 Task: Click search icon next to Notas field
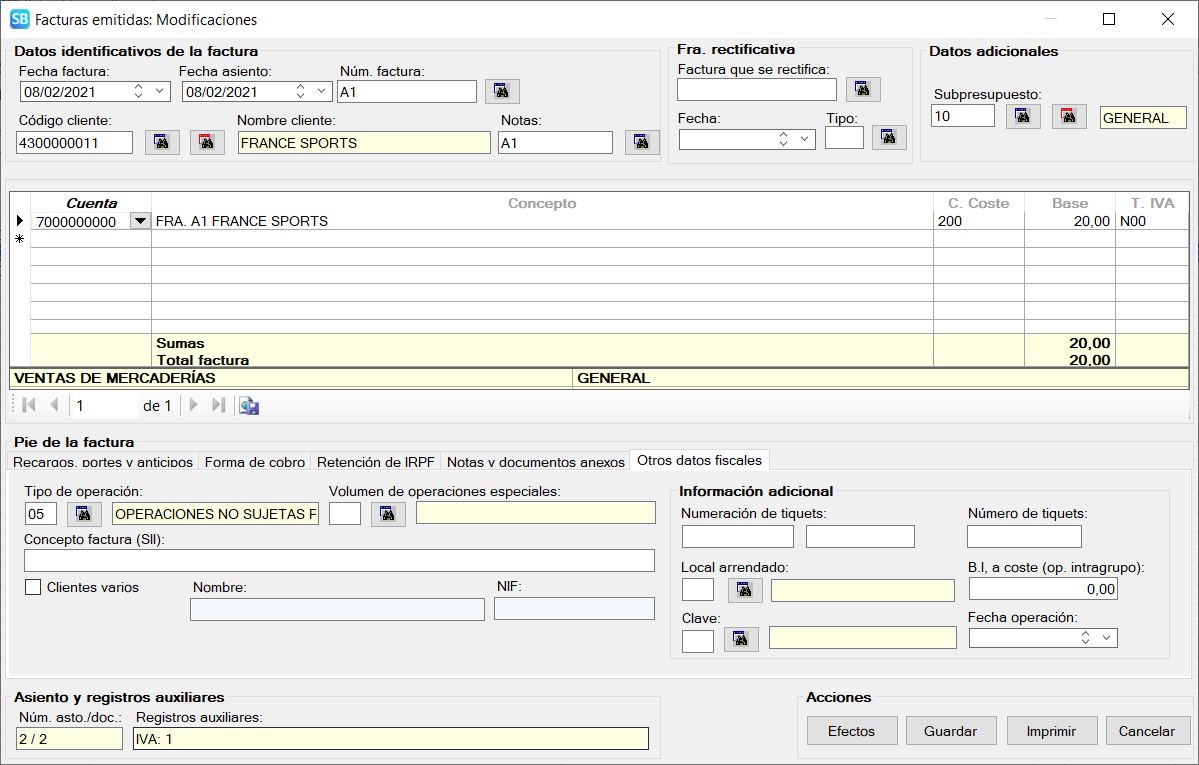(x=642, y=143)
